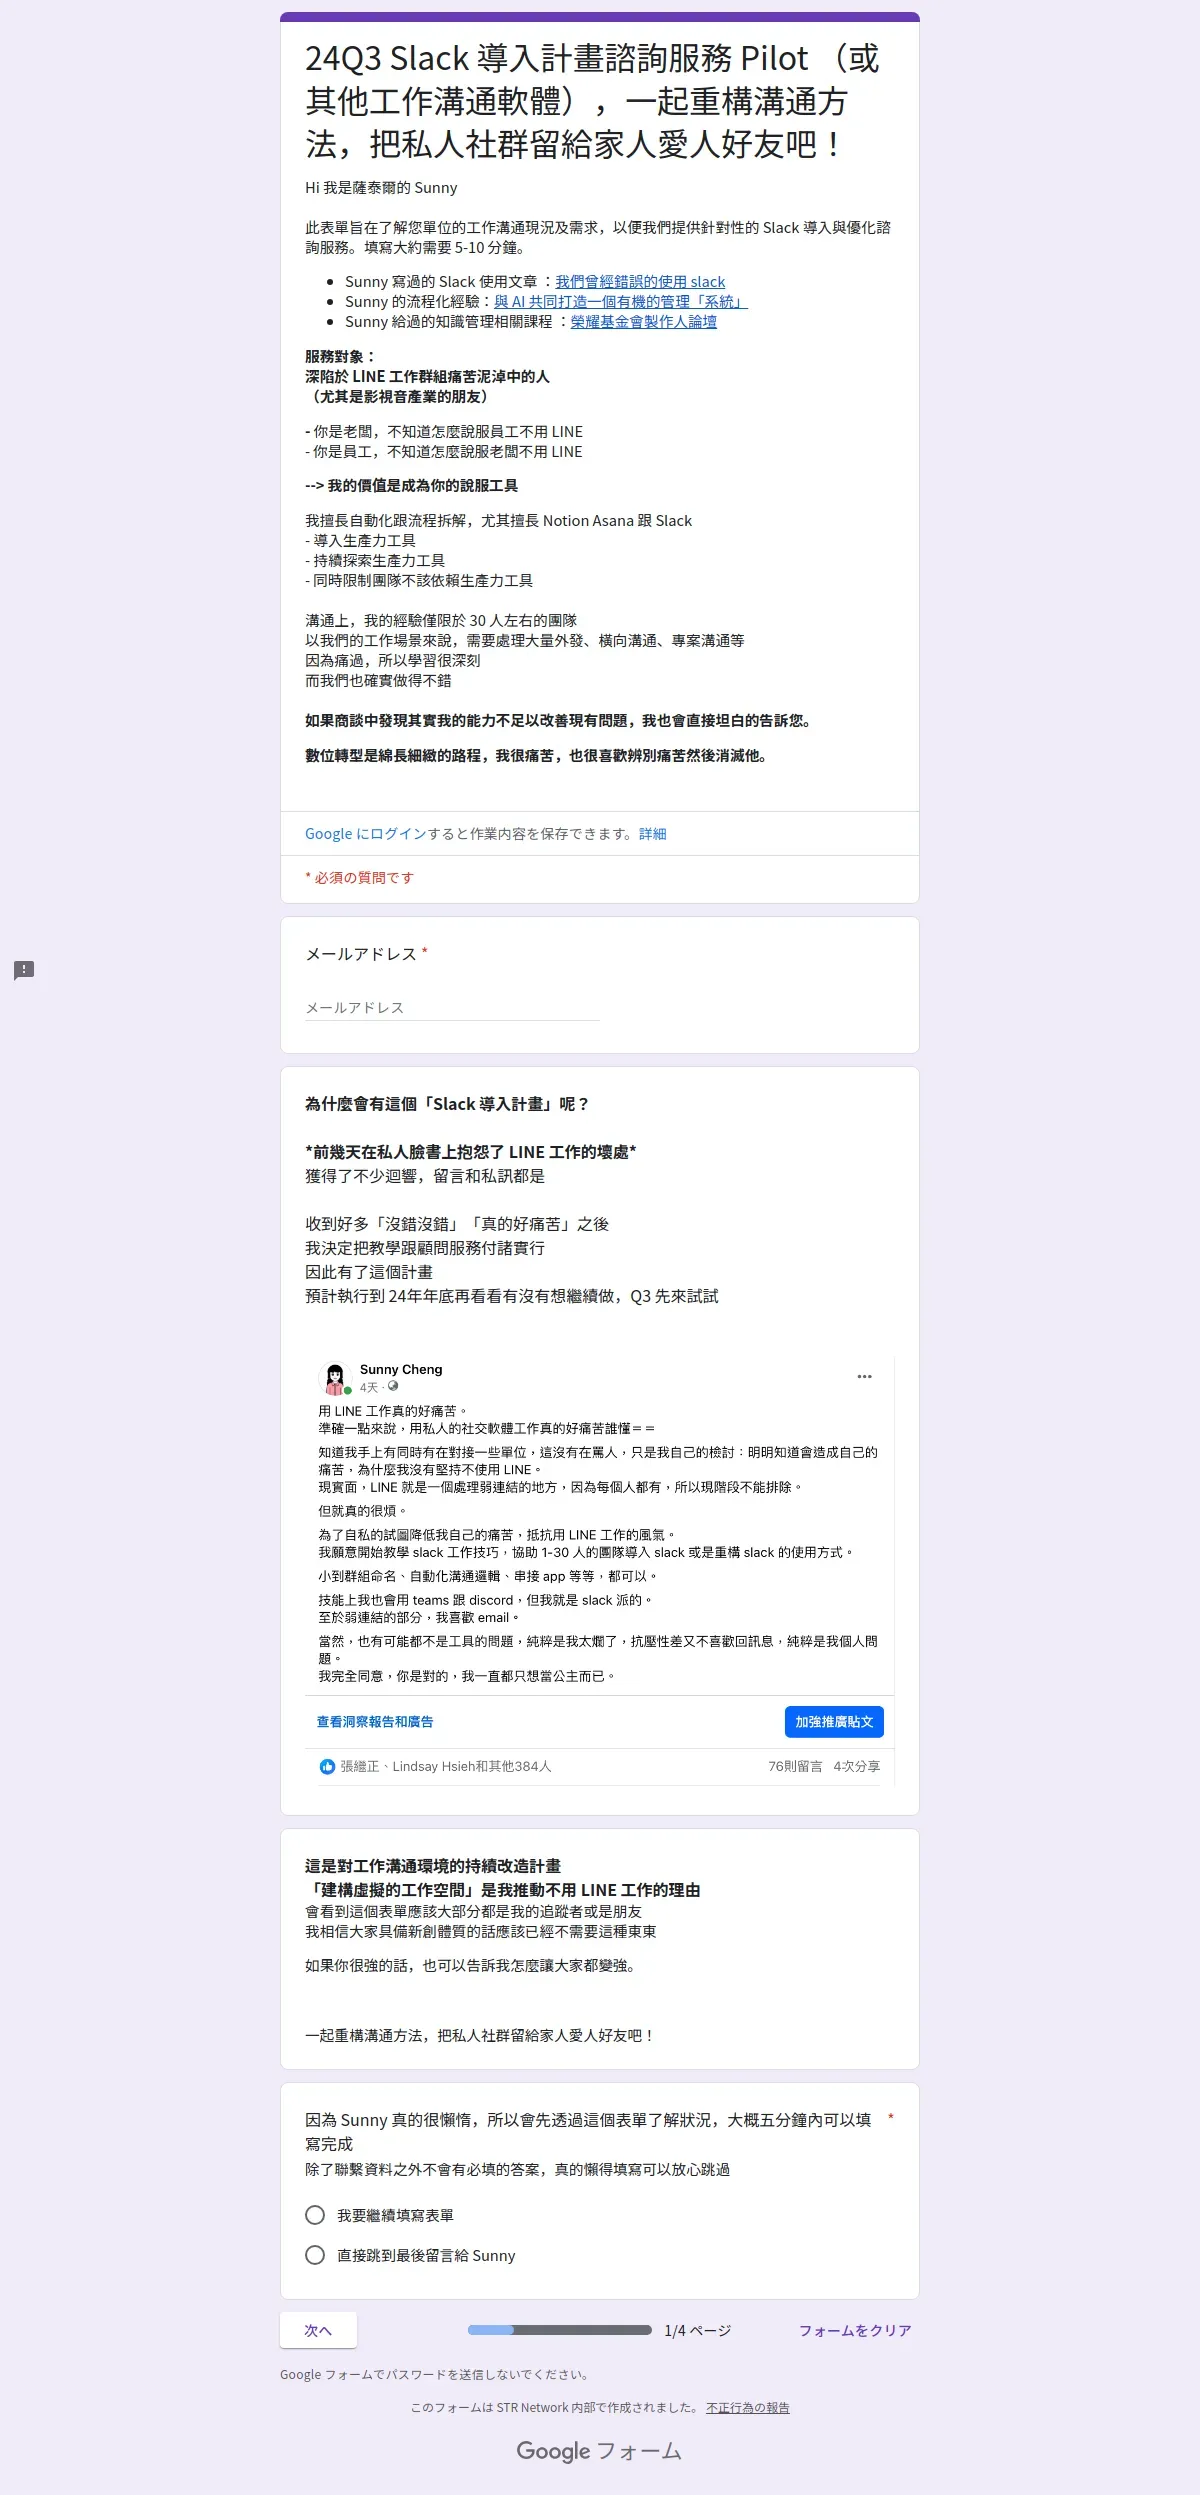Click the 4次分享 text
The width and height of the screenshot is (1200, 2495).
[857, 1767]
